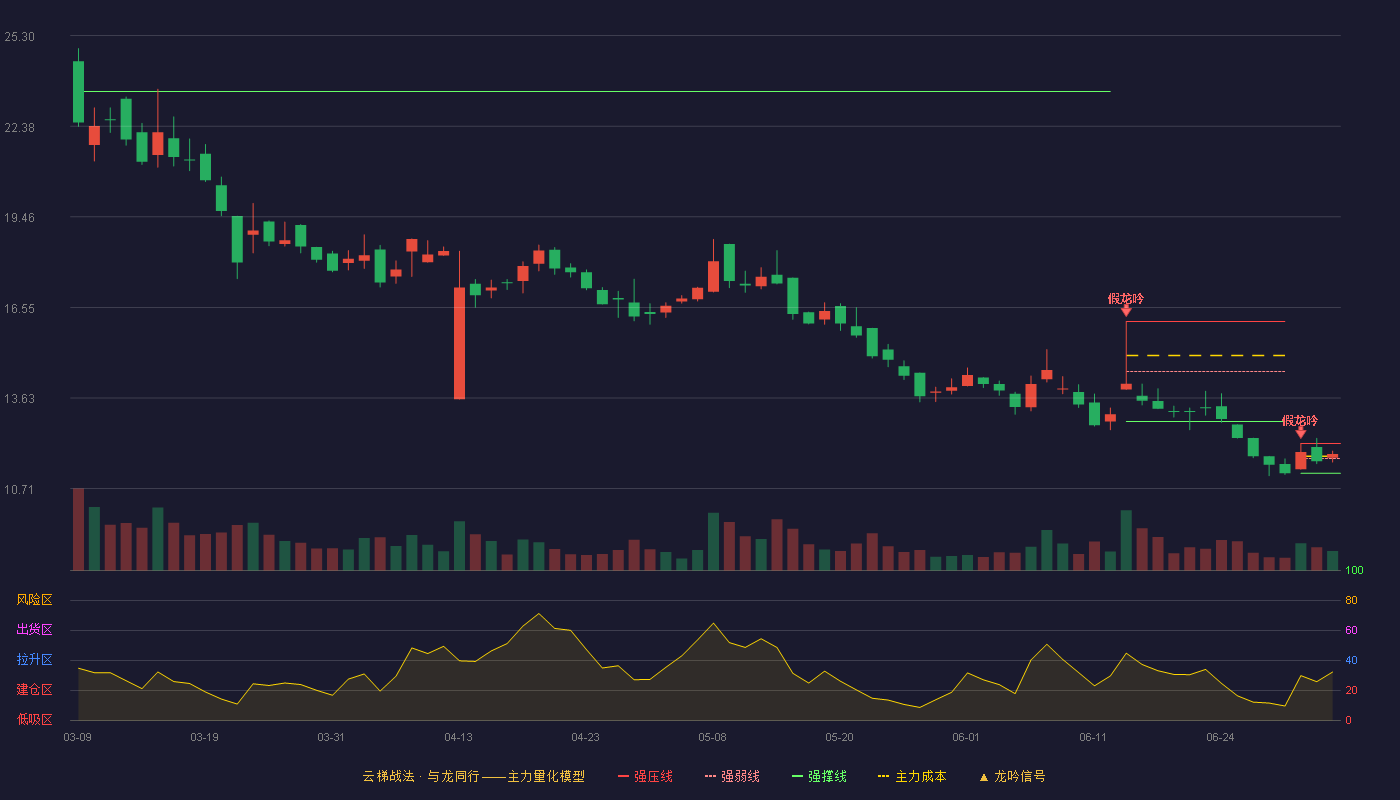Click the 03-19 date label
Viewport: 1400px width, 800px height.
click(x=204, y=737)
